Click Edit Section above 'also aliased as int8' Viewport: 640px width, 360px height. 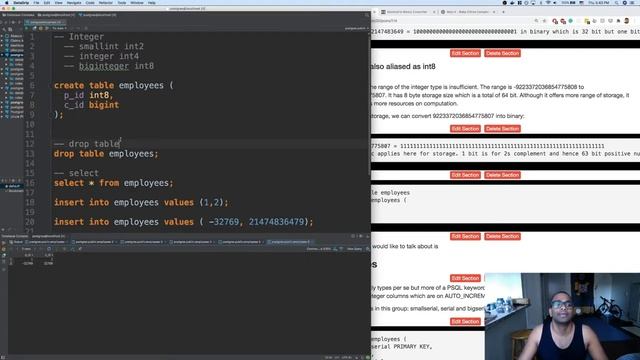point(465,53)
